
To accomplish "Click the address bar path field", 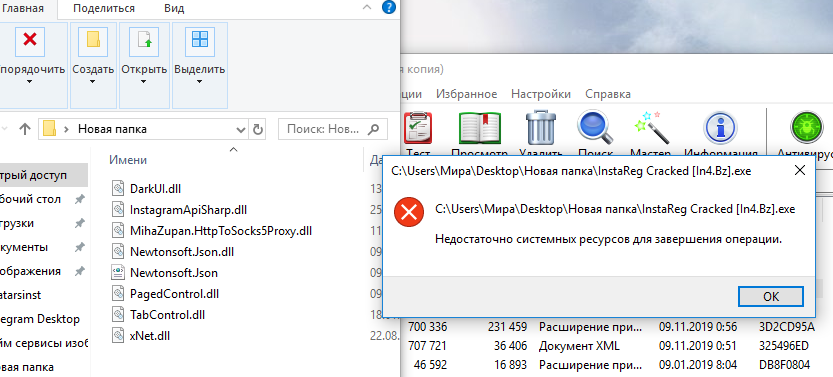I will click(143, 129).
